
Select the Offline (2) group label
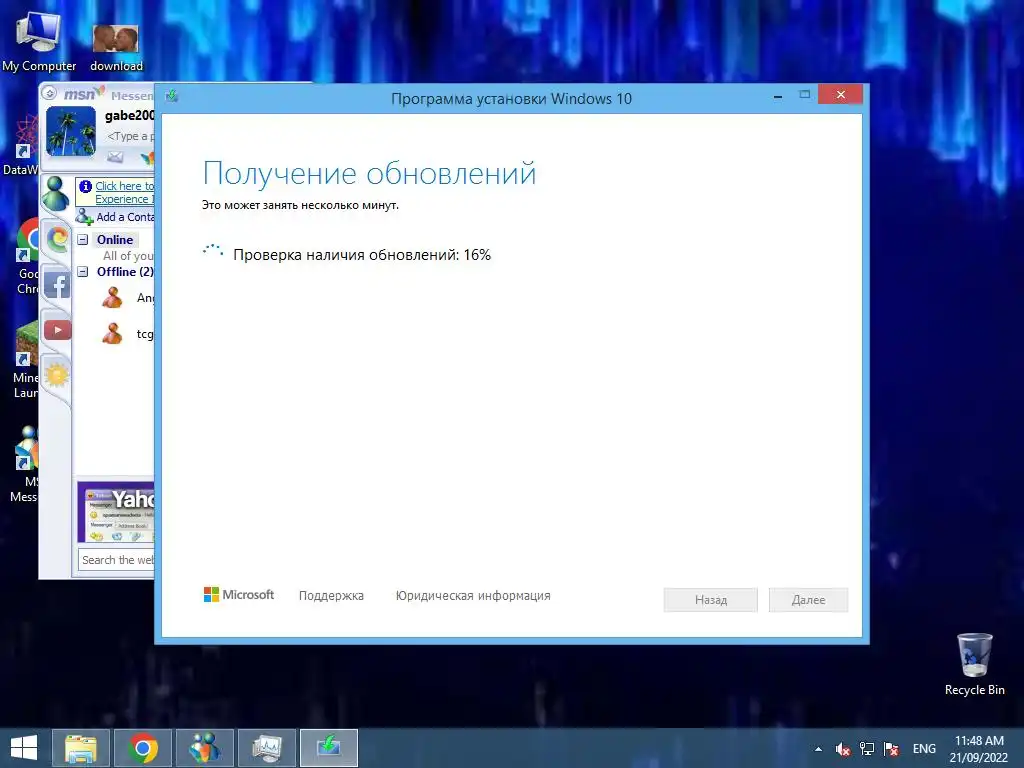click(125, 272)
